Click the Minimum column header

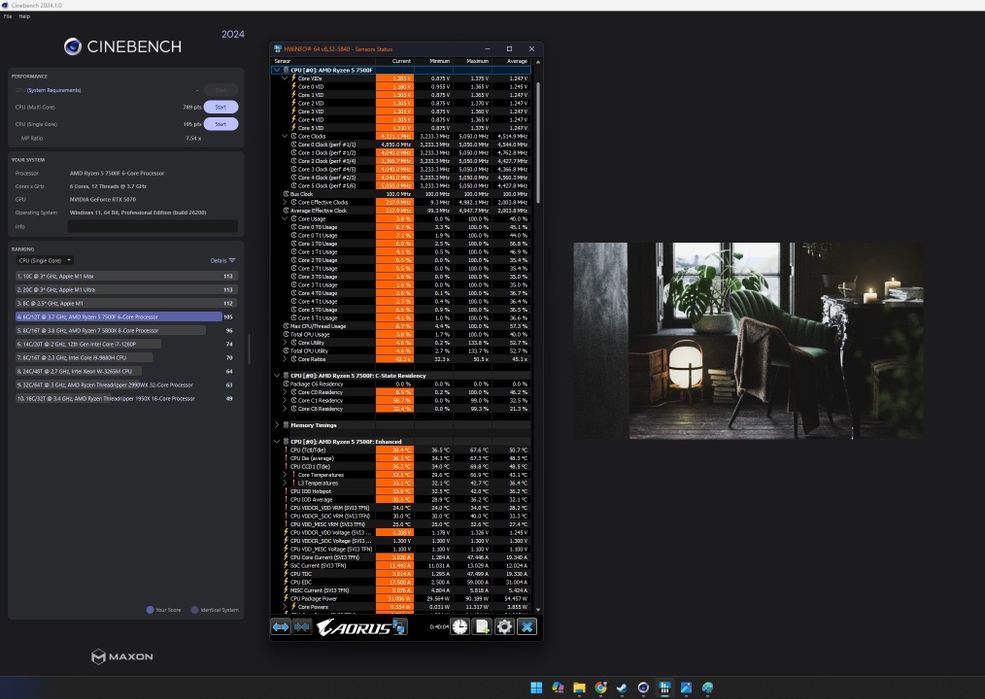point(433,61)
